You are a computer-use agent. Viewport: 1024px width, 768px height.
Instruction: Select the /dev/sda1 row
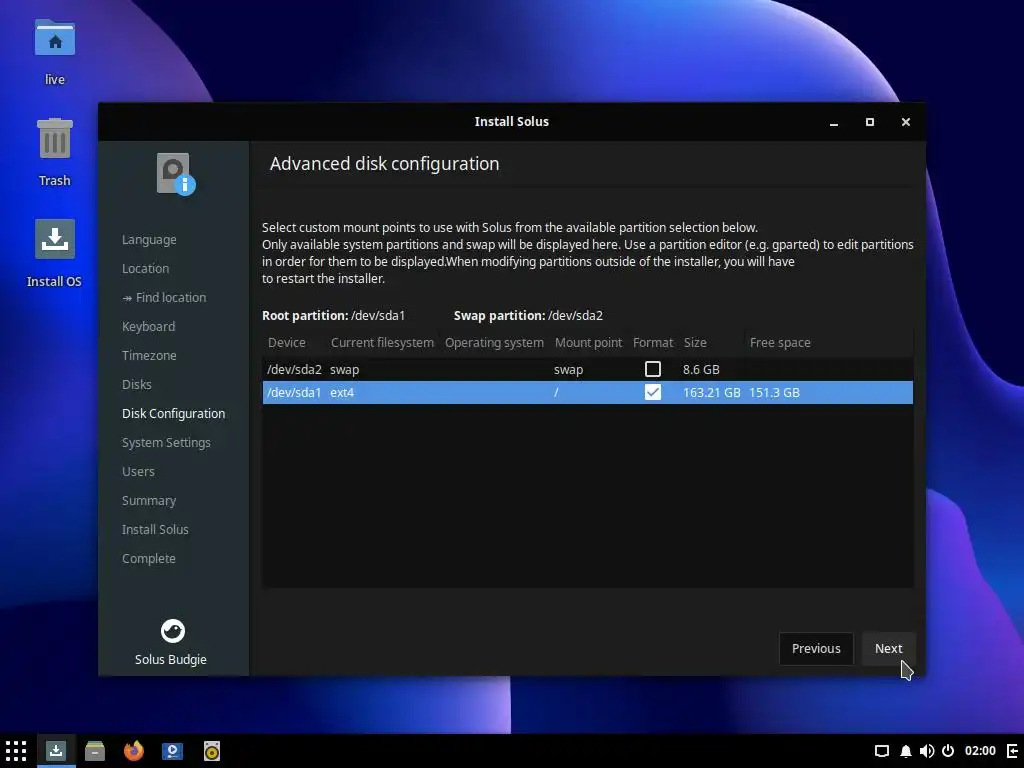tap(587, 392)
